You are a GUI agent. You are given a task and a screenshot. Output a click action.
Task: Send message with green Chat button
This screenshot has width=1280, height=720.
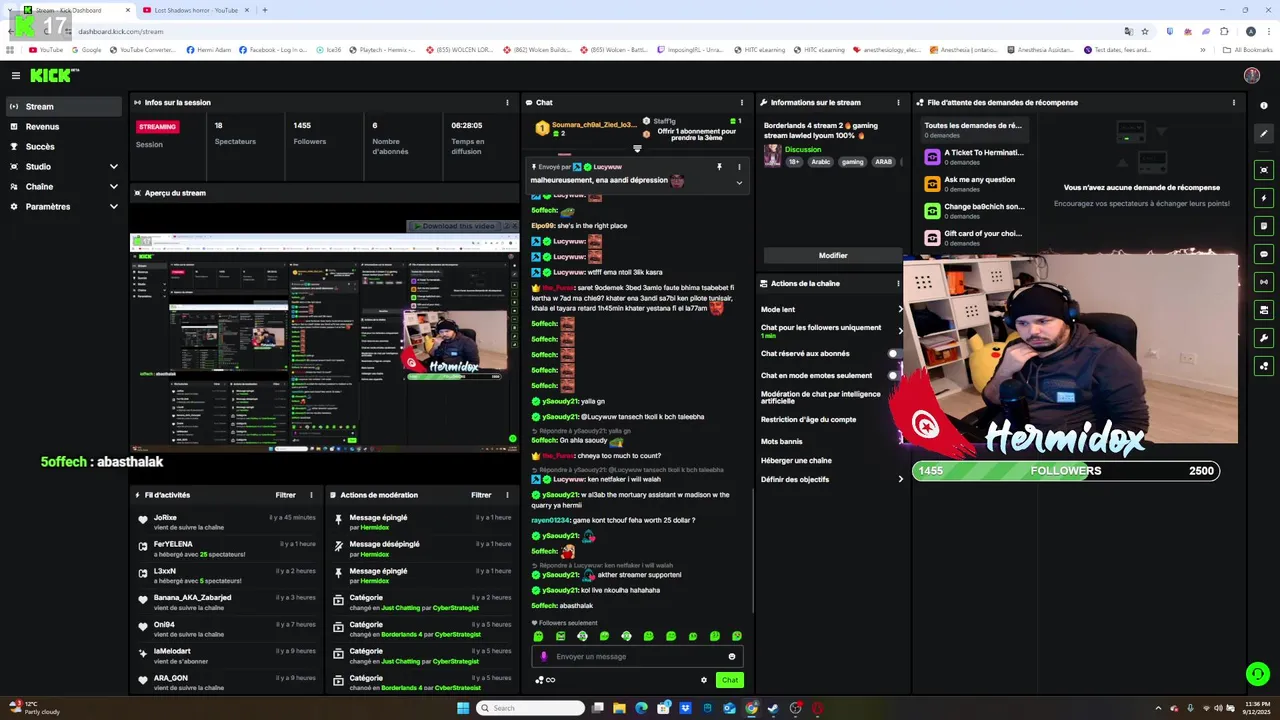pyautogui.click(x=730, y=680)
